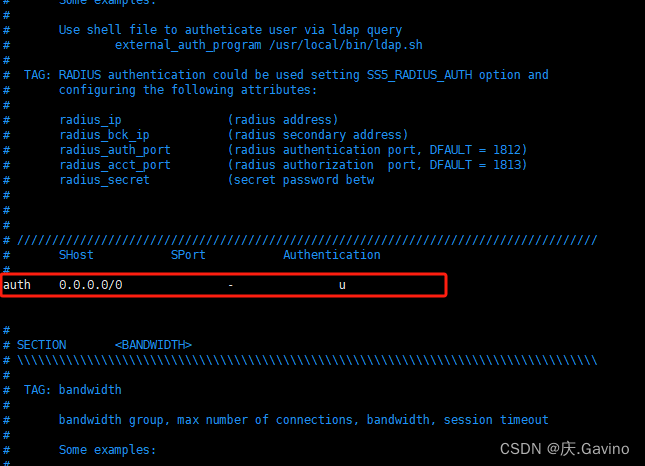
Task: Click the 'auth' keyword in the highlighted line
Action: [x=17, y=285]
